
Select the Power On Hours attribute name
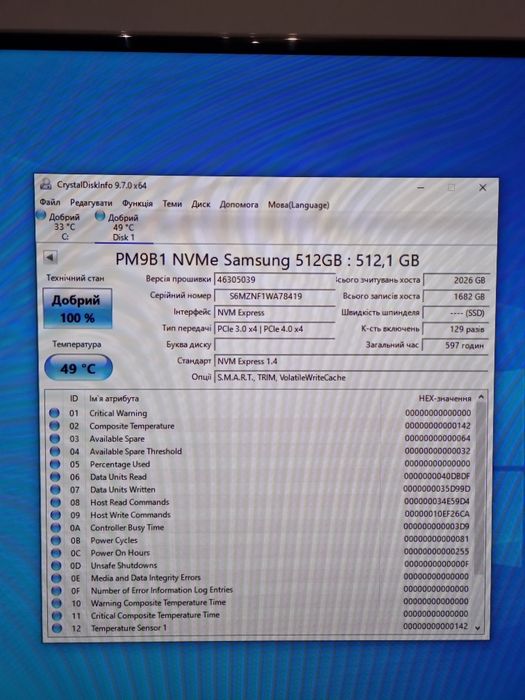click(121, 553)
